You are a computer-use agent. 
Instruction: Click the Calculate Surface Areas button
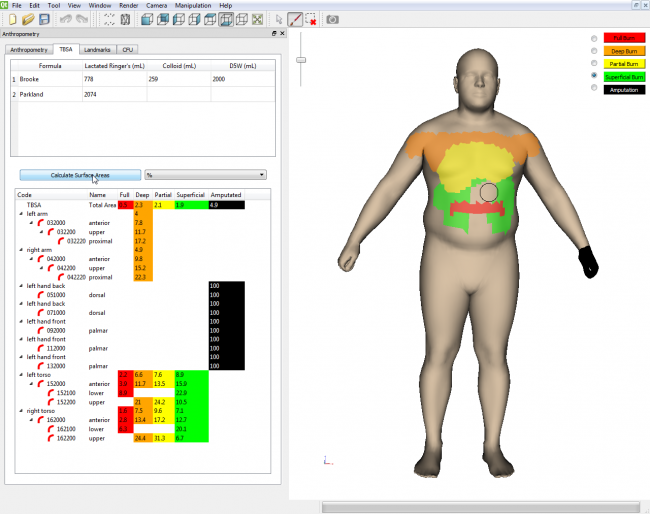[x=80, y=174]
